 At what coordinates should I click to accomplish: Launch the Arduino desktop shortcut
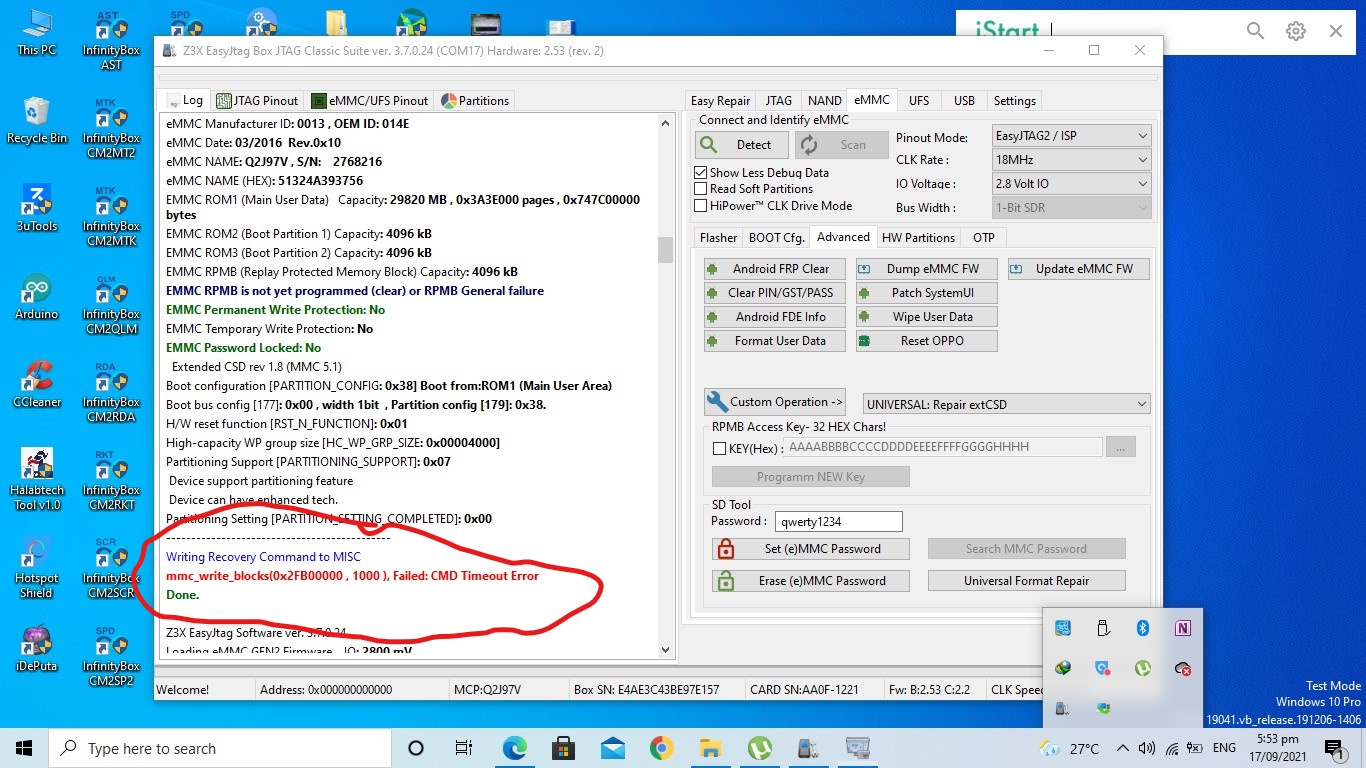coord(37,296)
